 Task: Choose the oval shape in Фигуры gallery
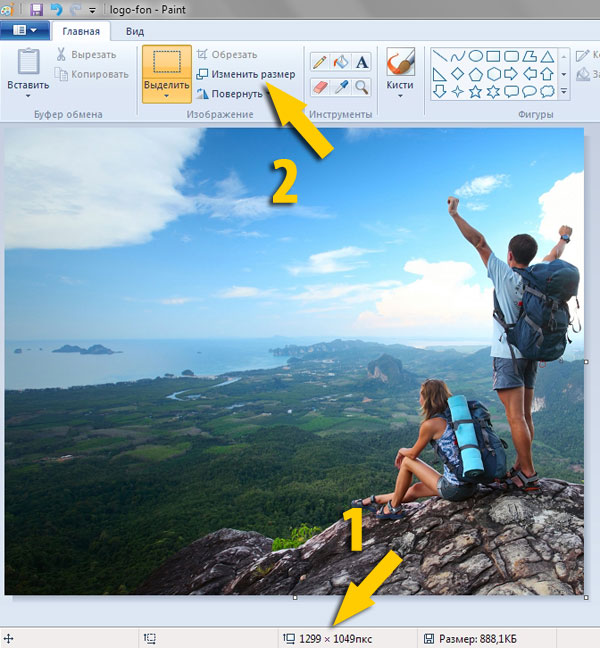pyautogui.click(x=476, y=56)
